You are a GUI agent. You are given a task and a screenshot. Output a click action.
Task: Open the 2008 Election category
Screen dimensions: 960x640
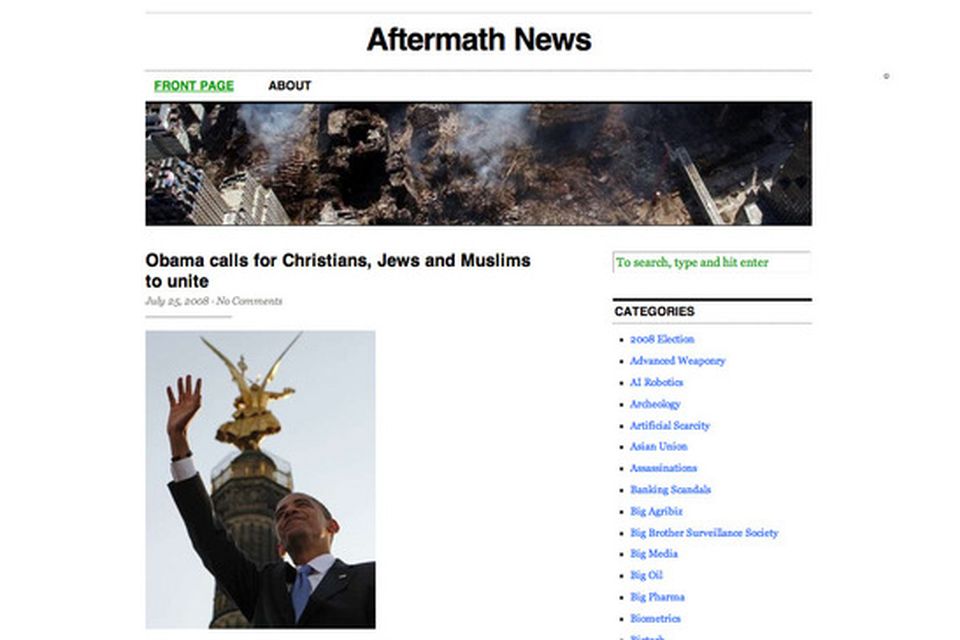pyautogui.click(x=662, y=339)
